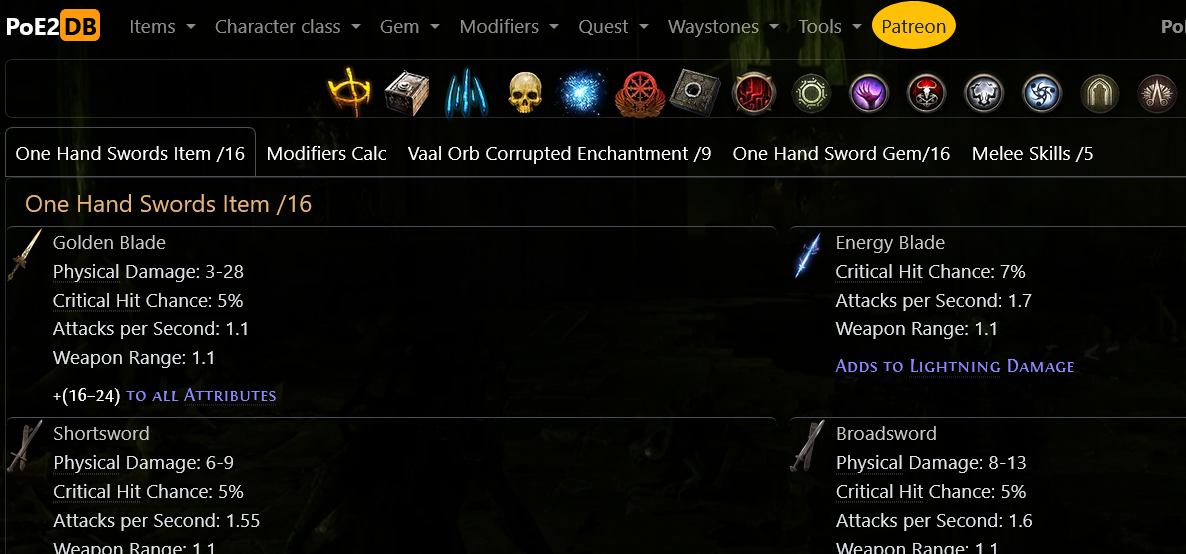
Task: Click the golden ring icon in icon bar
Action: (x=349, y=93)
